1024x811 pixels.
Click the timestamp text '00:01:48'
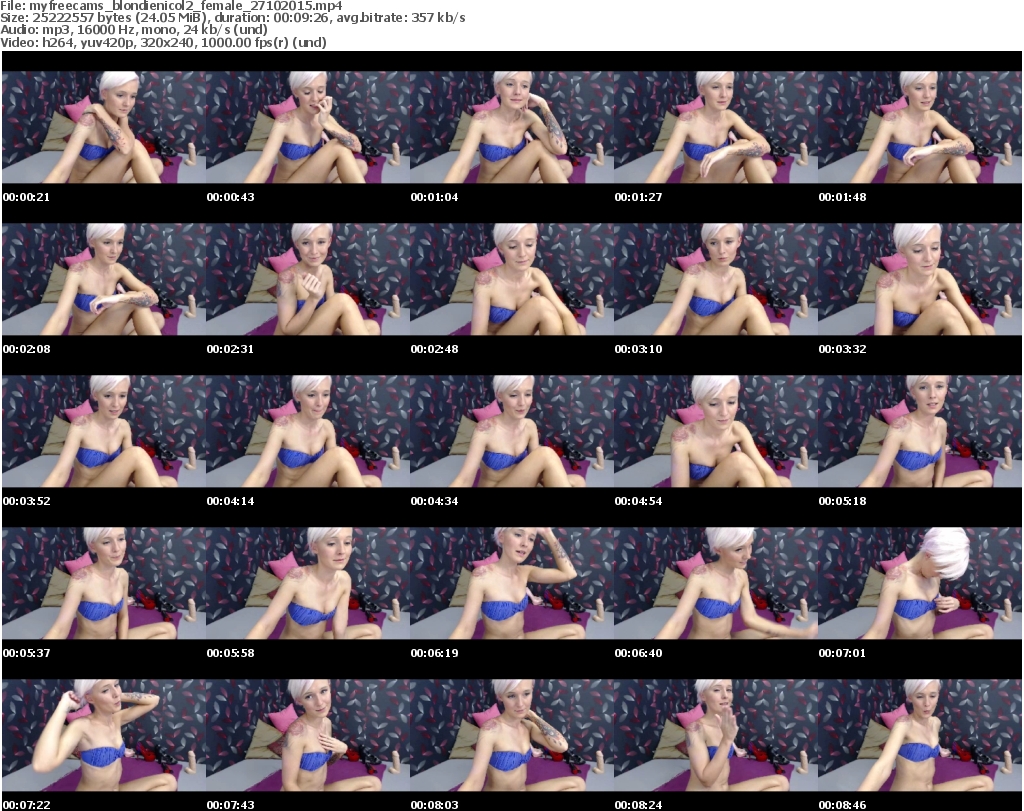[x=842, y=197]
